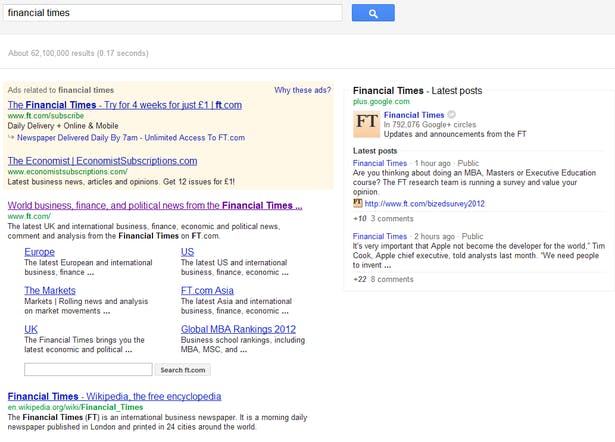Open The Financial Times £1 trial ad
Screen dimensions: 615x442
124,105
